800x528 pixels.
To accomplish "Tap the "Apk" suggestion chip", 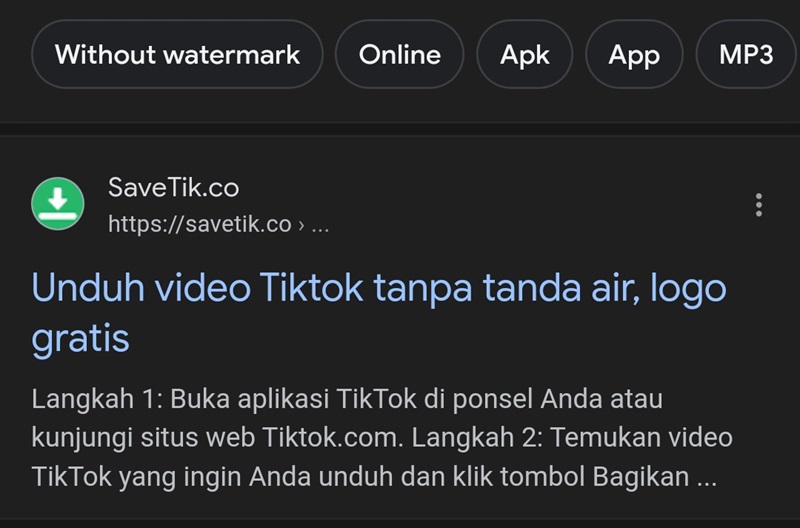I will point(526,54).
